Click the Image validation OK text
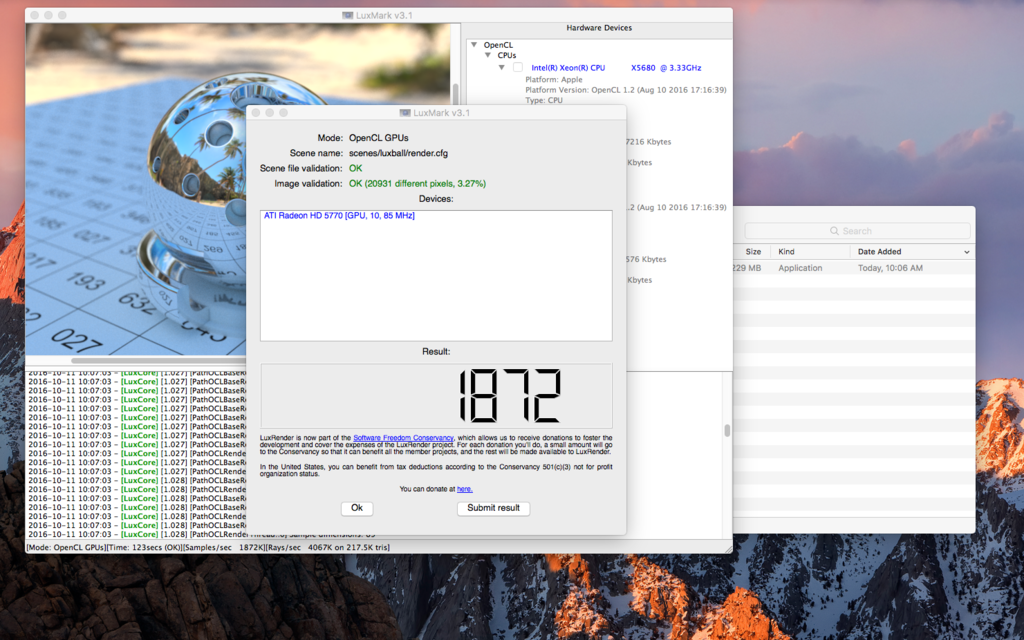 point(417,184)
